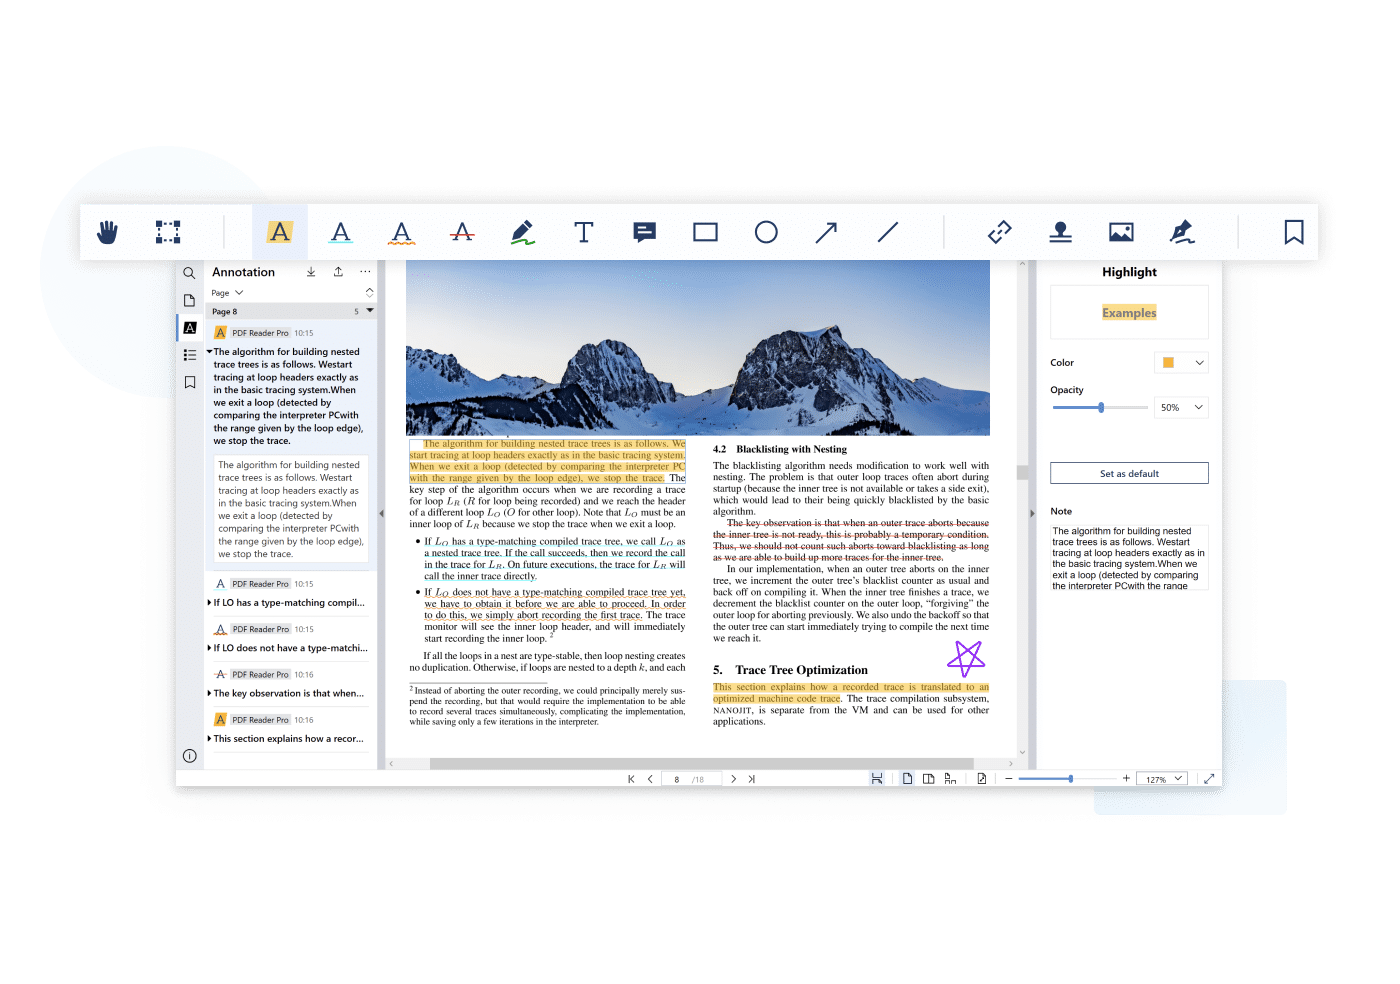Add a sticky note comment

pos(645,233)
